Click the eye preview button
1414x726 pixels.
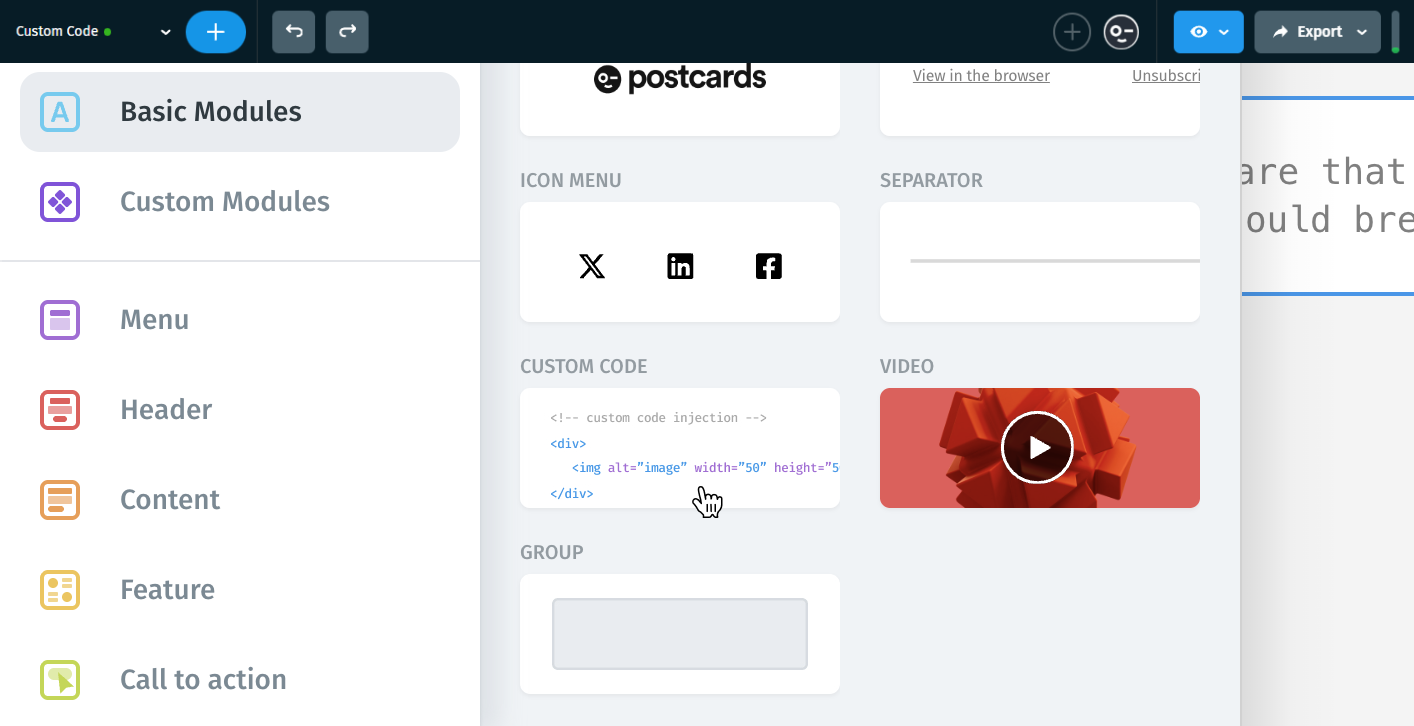1198,32
